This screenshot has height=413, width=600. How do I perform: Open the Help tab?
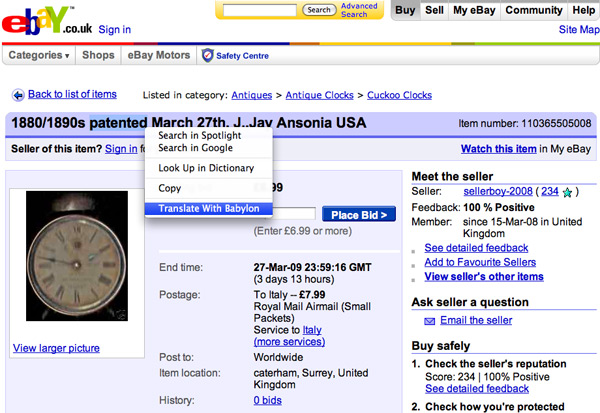[x=584, y=10]
